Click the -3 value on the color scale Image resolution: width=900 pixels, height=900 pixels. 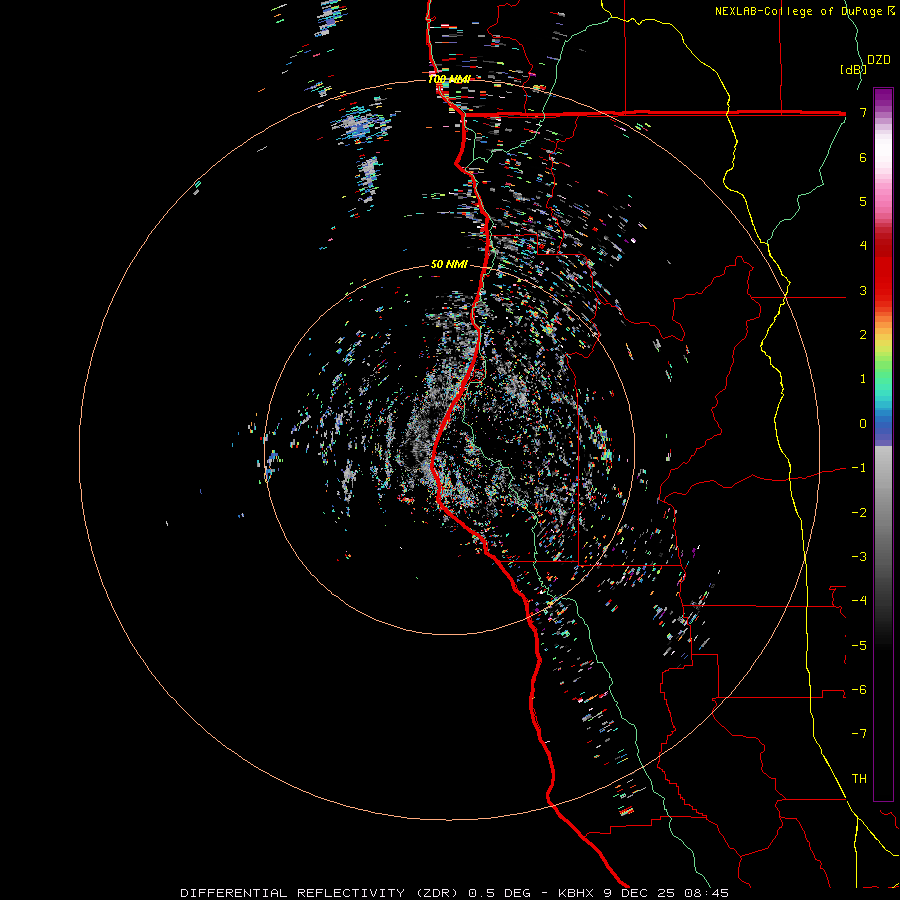(859, 557)
